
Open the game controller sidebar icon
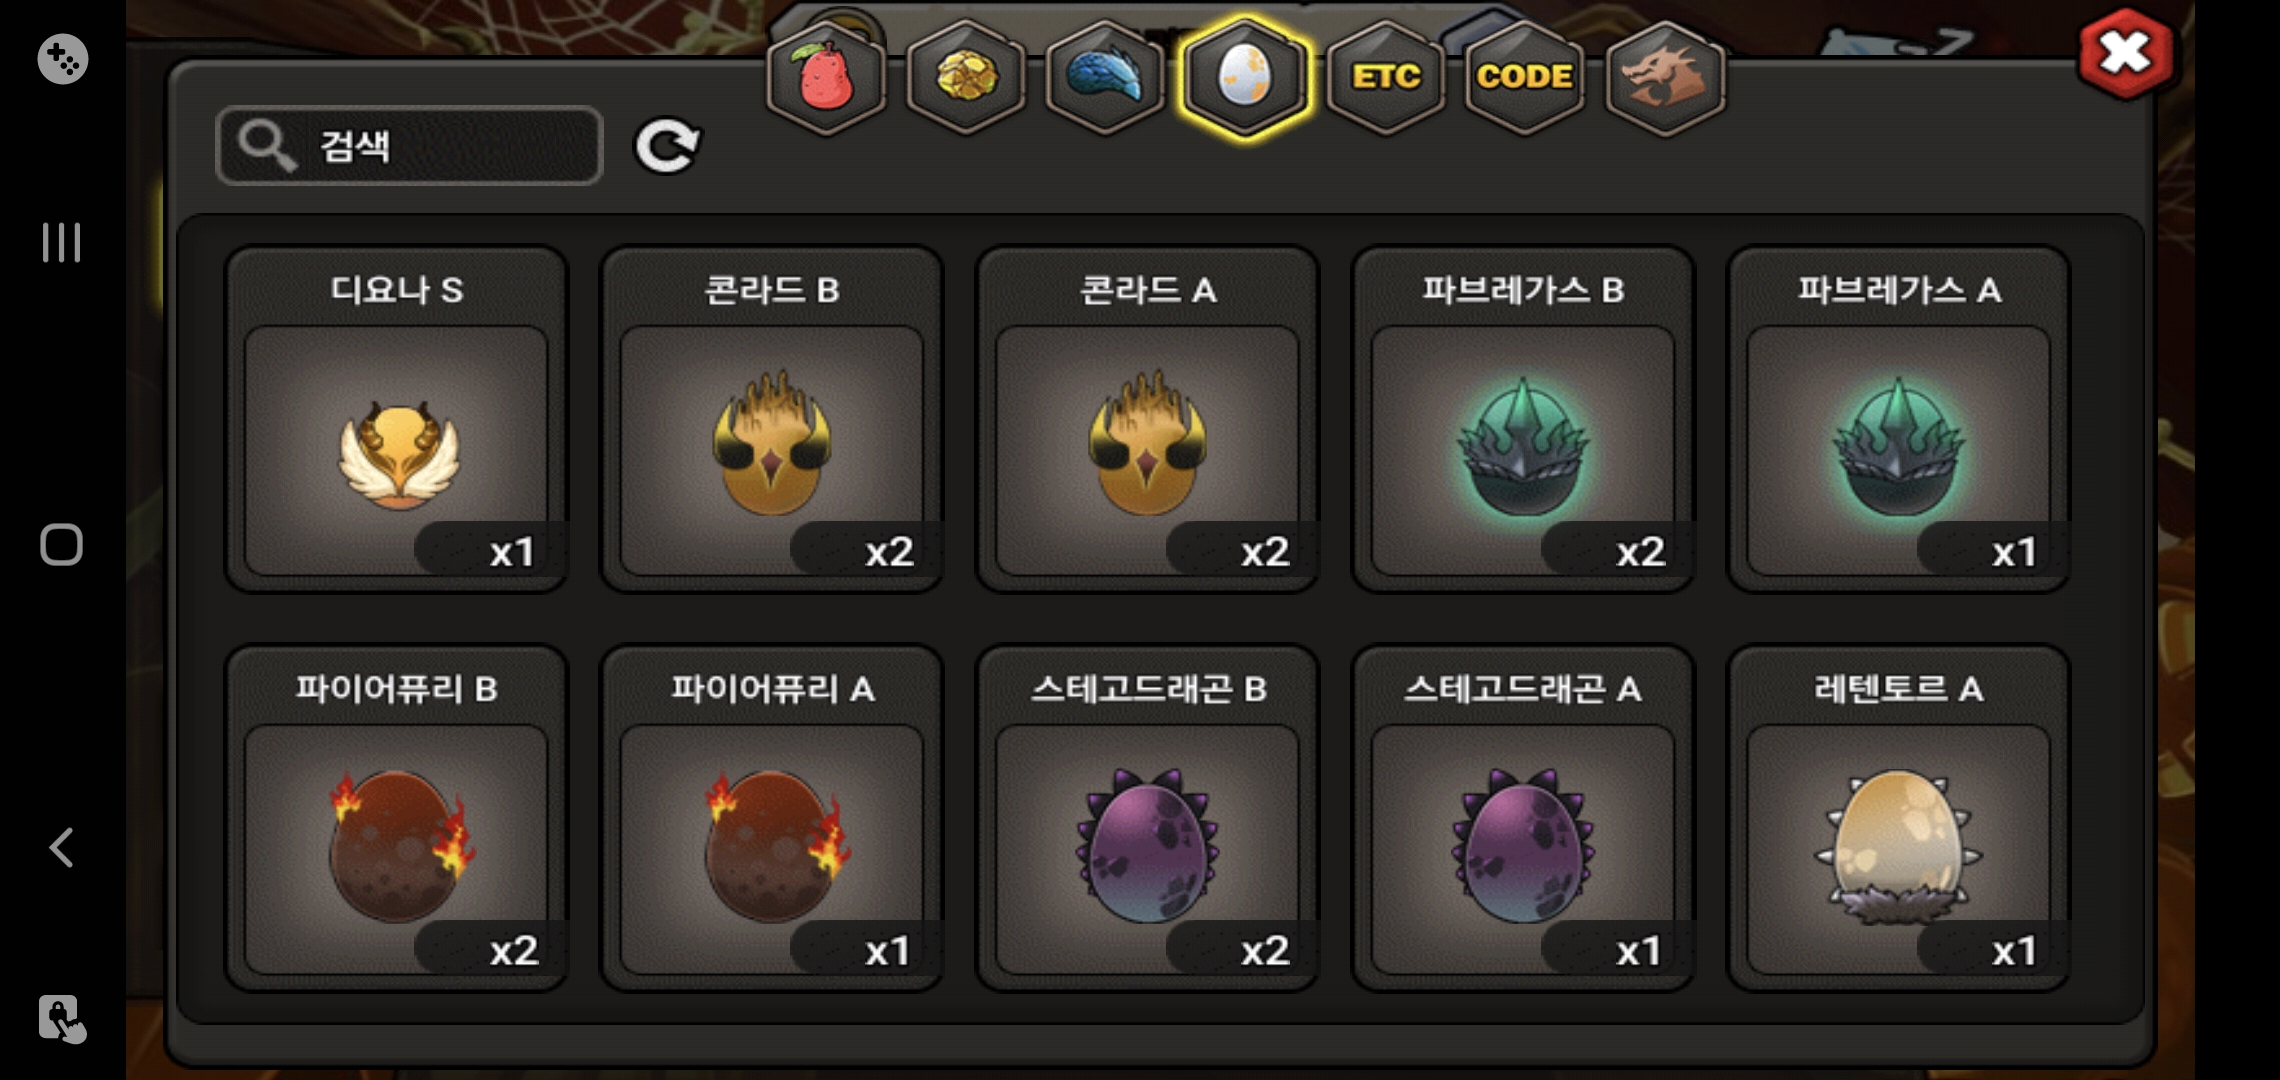click(x=62, y=59)
